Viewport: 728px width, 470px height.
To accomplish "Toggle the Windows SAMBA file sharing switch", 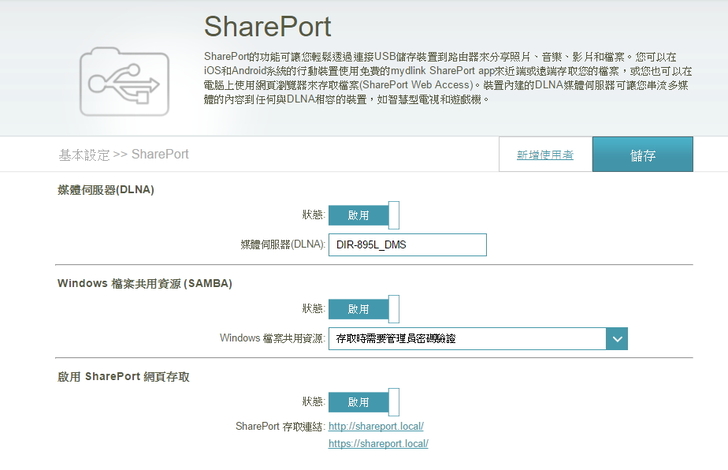I will pyautogui.click(x=364, y=309).
